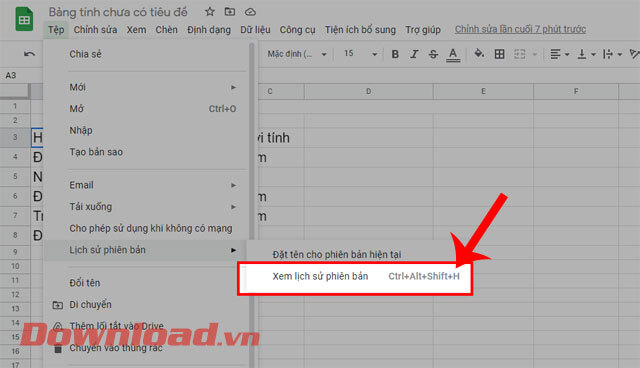Open the Chỉnh sửa menu
Viewport: 640px width, 368px height.
(x=95, y=30)
